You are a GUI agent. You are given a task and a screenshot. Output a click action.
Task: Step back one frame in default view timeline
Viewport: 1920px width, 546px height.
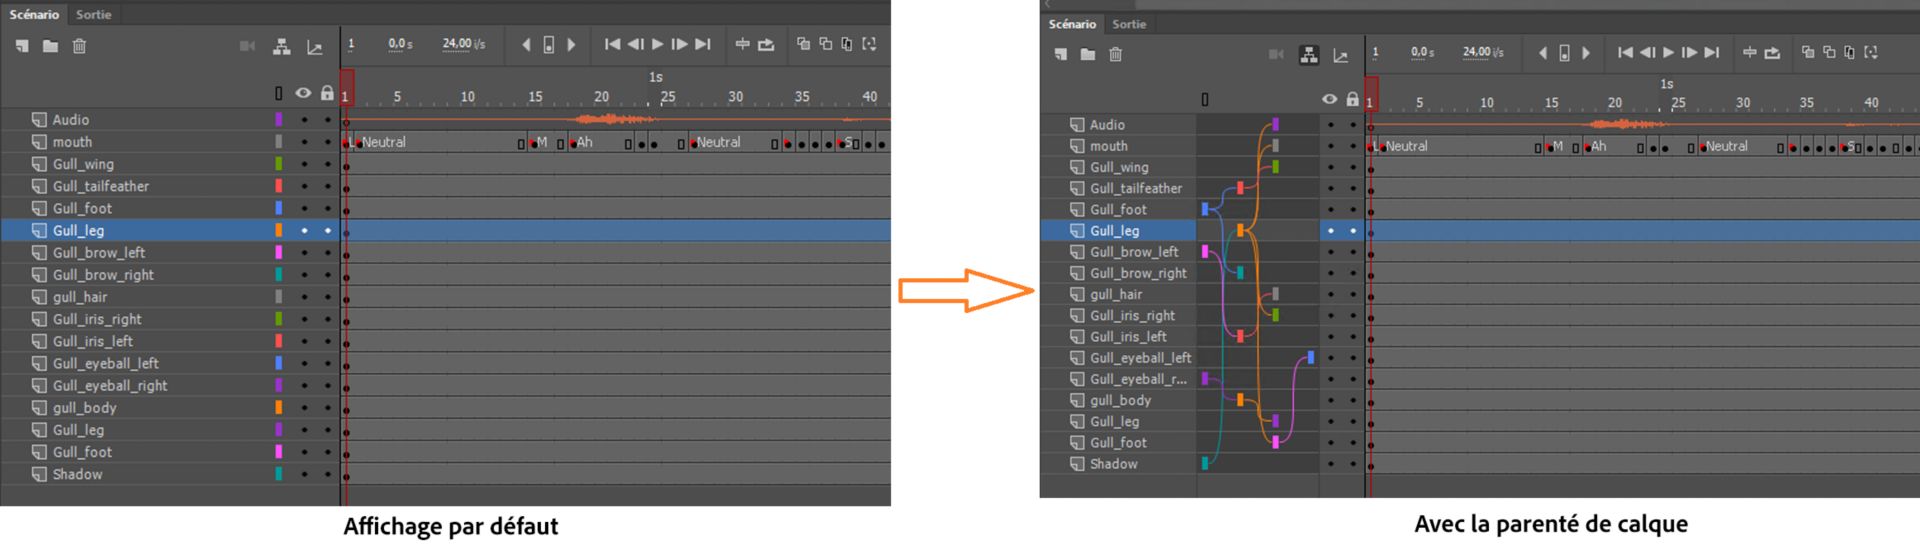[x=635, y=44]
